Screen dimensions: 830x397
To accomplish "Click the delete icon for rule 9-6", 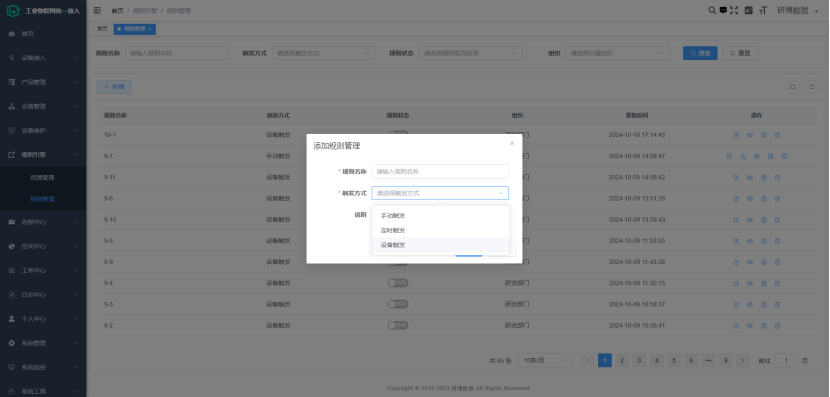I will pos(777,198).
